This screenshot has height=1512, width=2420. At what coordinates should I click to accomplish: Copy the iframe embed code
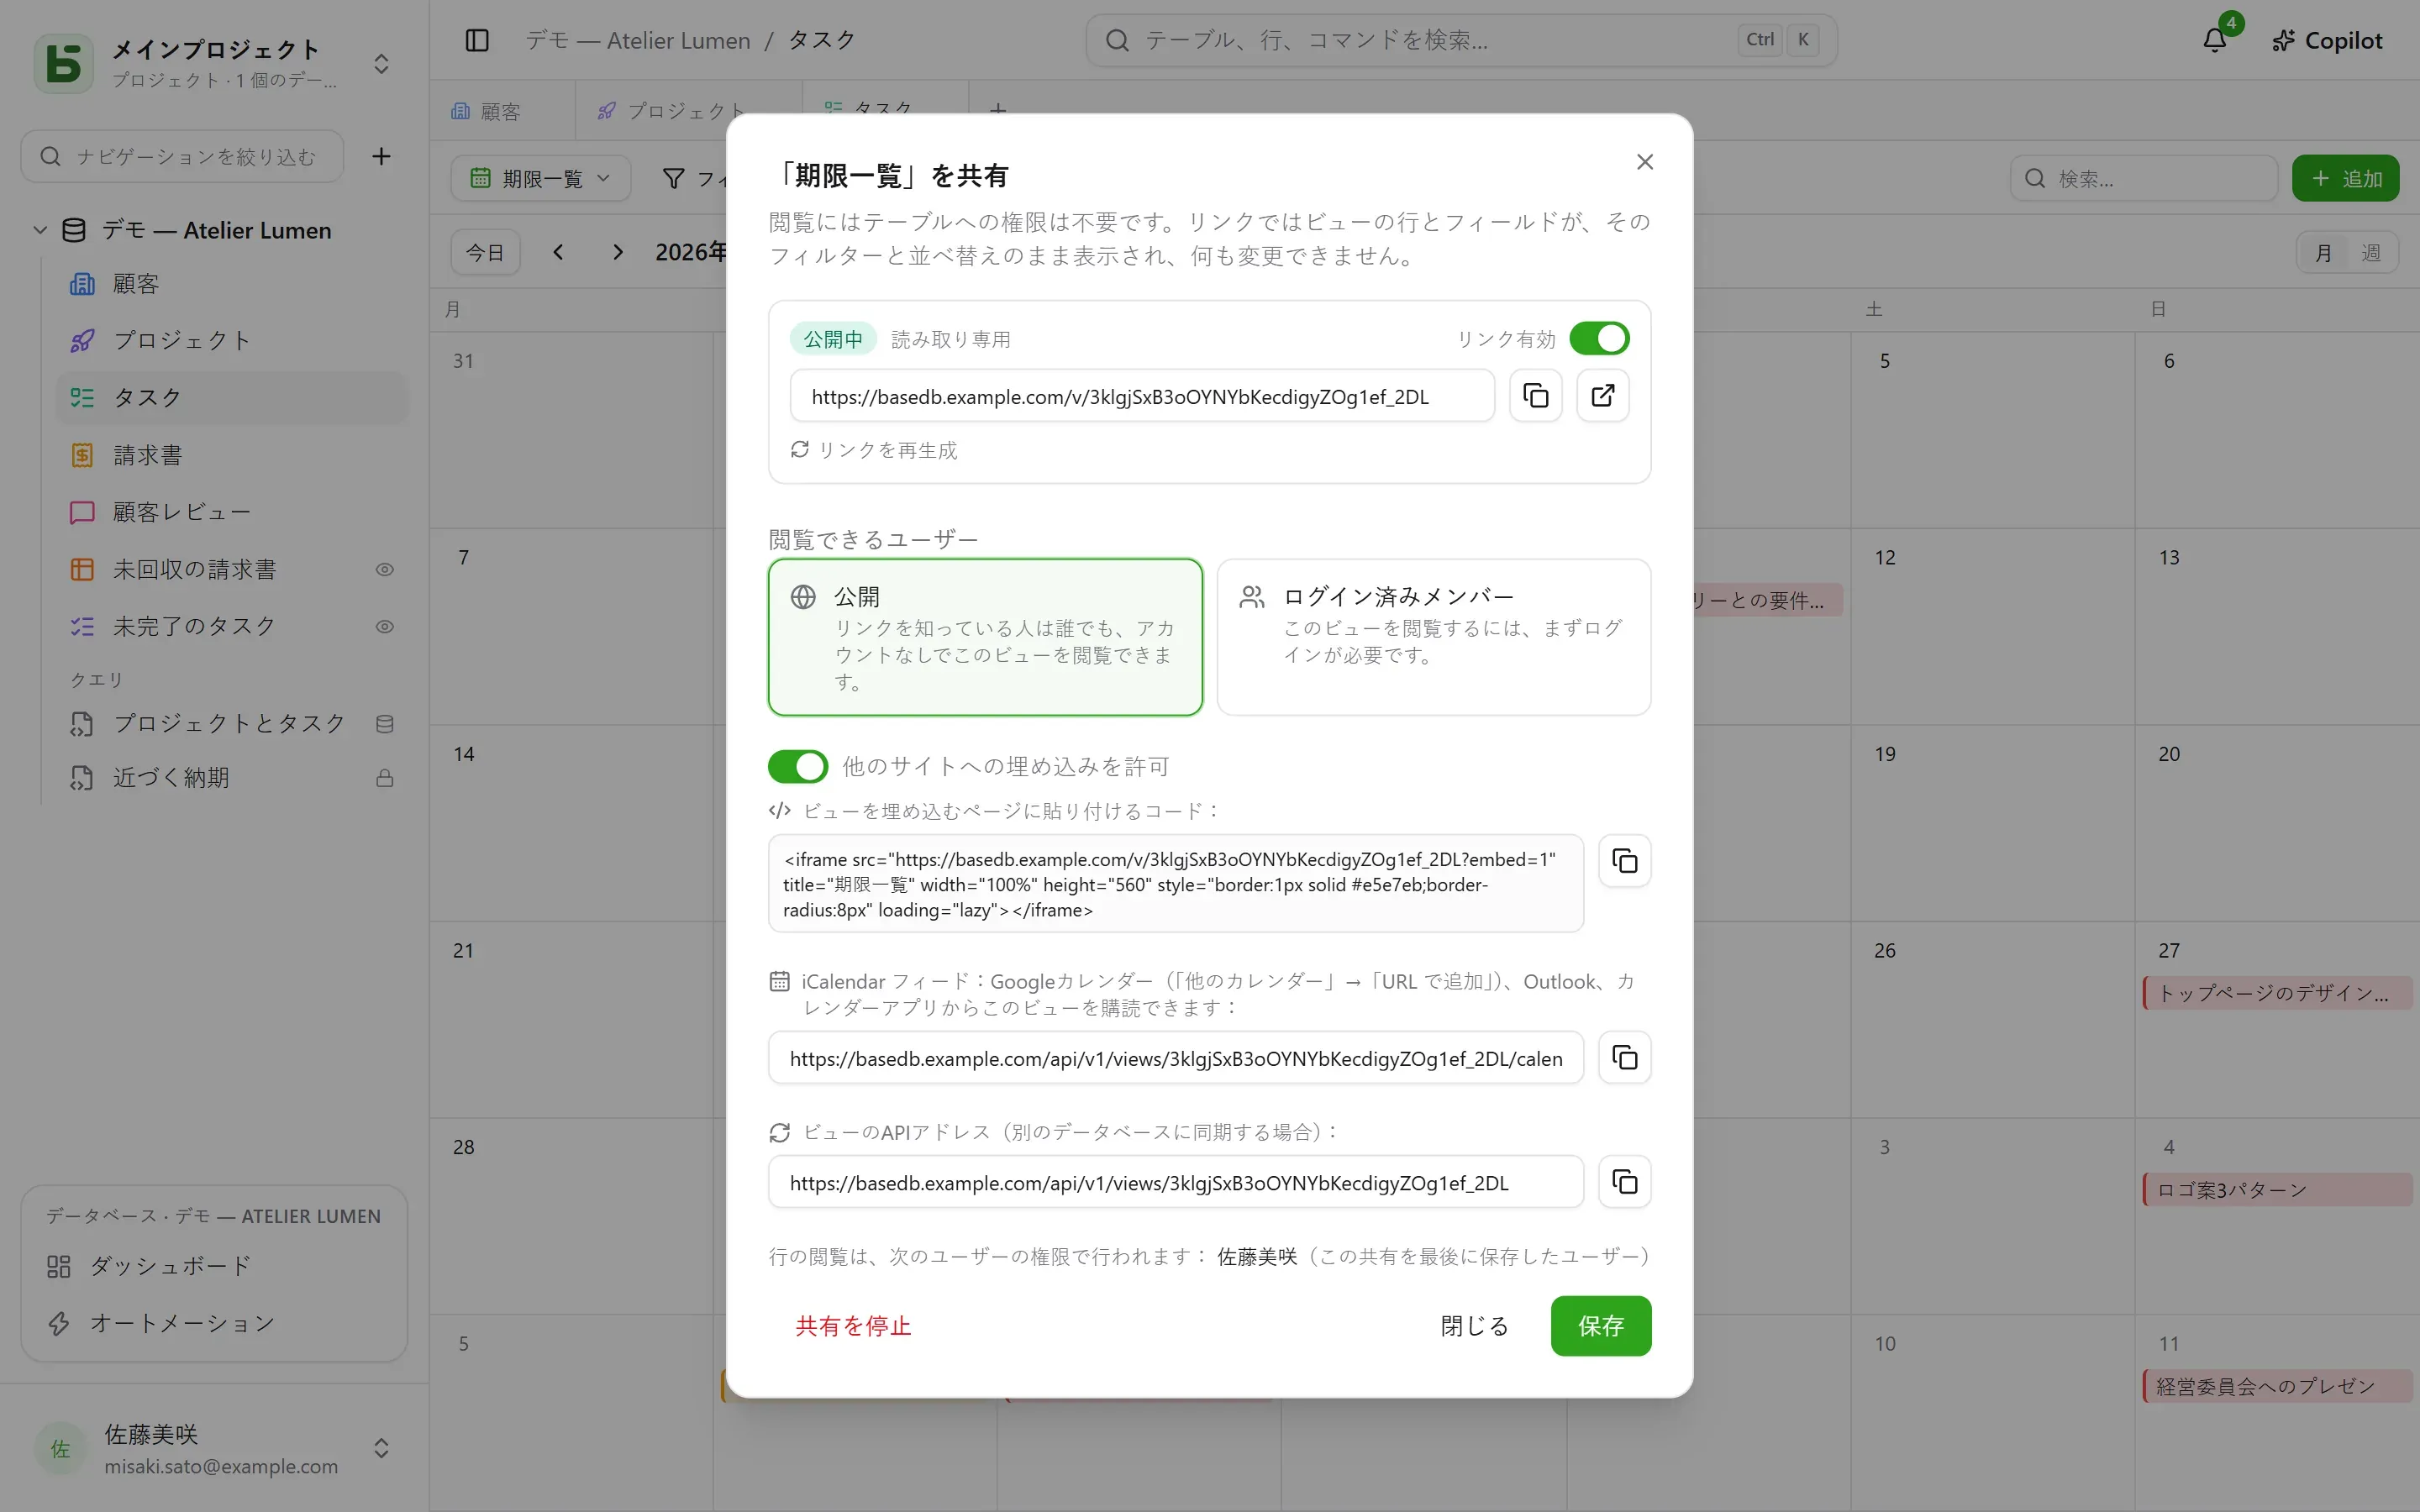coord(1624,861)
